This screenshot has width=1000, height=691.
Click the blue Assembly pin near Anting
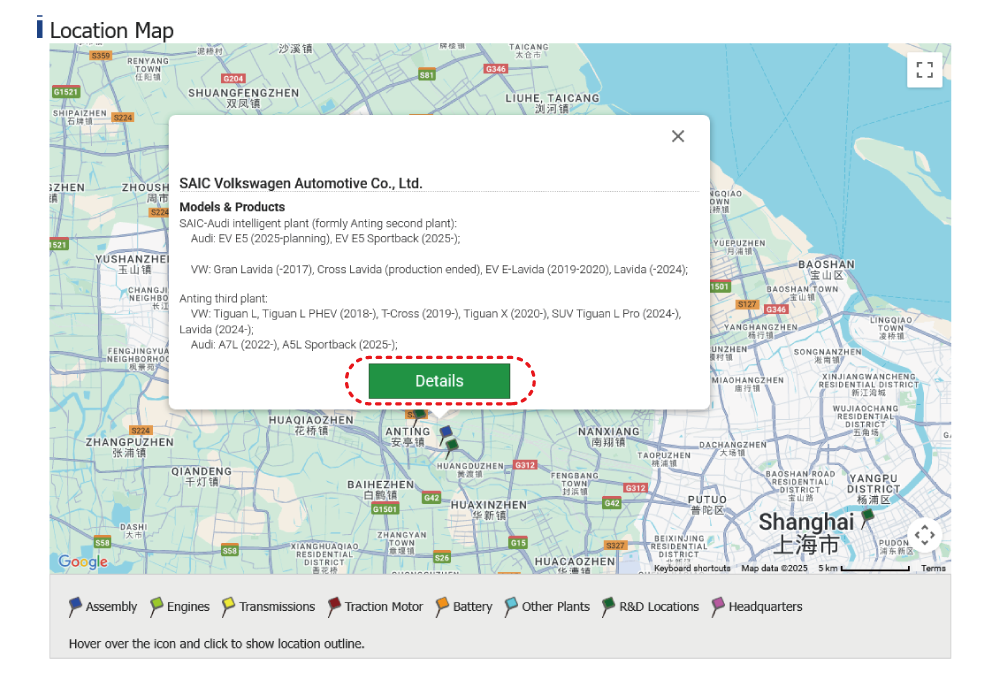tap(445, 433)
